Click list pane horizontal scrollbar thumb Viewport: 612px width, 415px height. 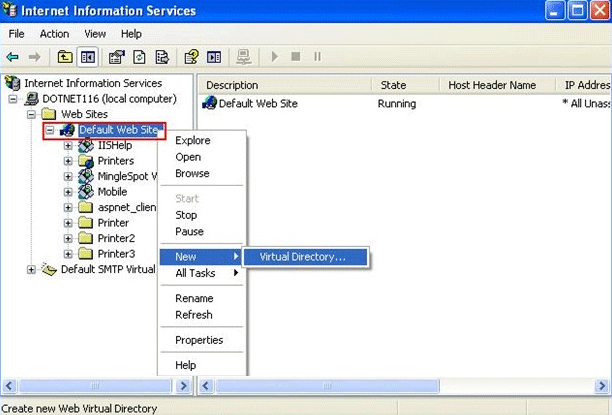327,386
